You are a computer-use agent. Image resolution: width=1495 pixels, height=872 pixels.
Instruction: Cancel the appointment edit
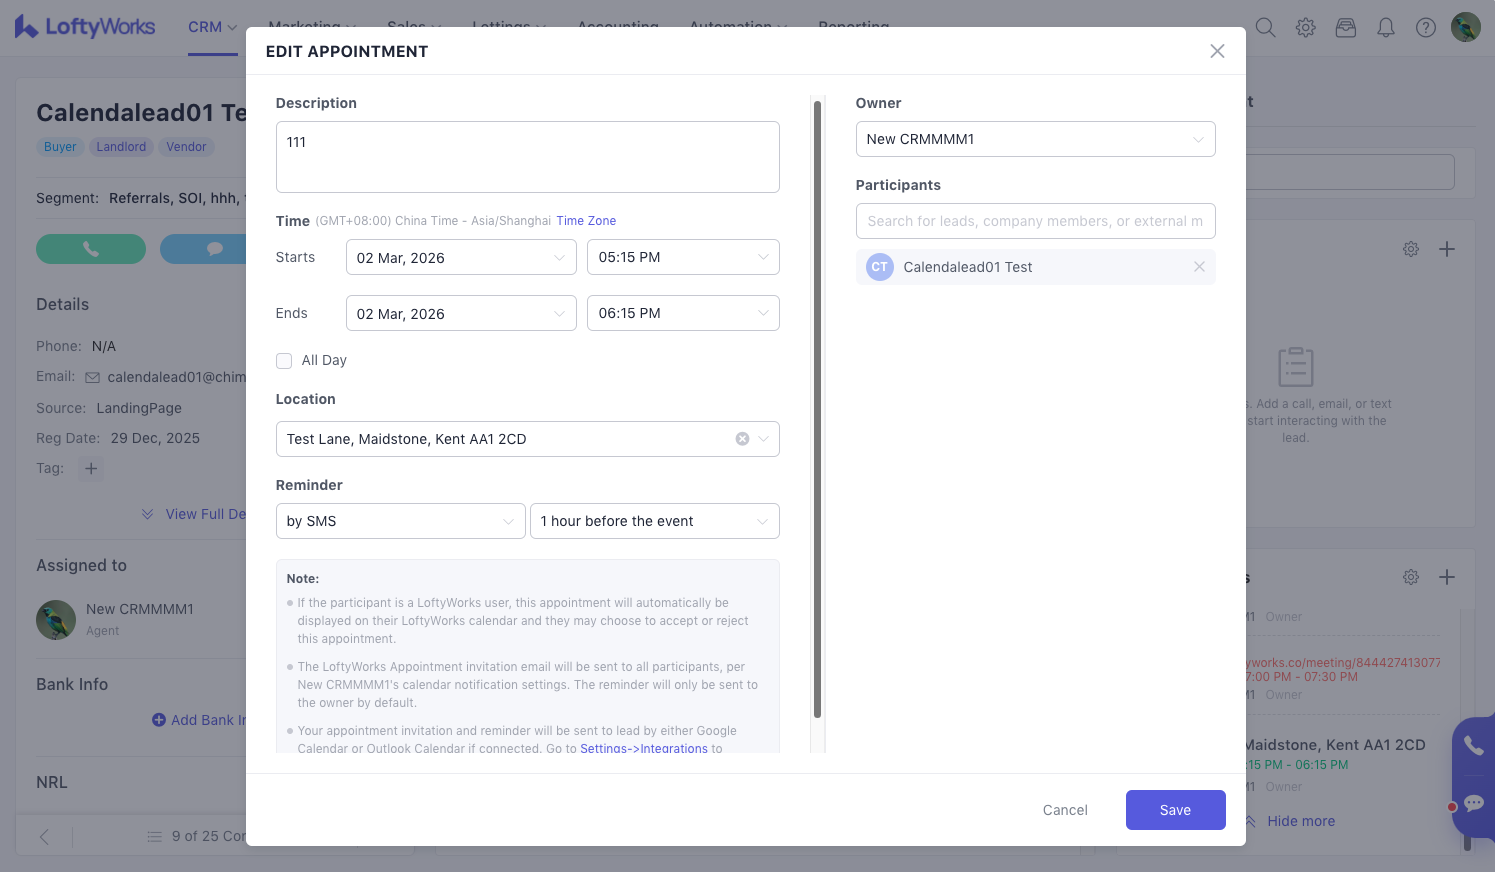click(x=1064, y=810)
